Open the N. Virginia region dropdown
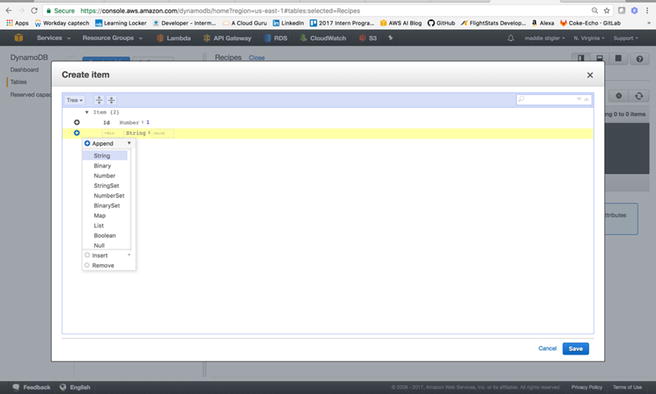Viewport: 656px width, 394px height. click(x=589, y=38)
